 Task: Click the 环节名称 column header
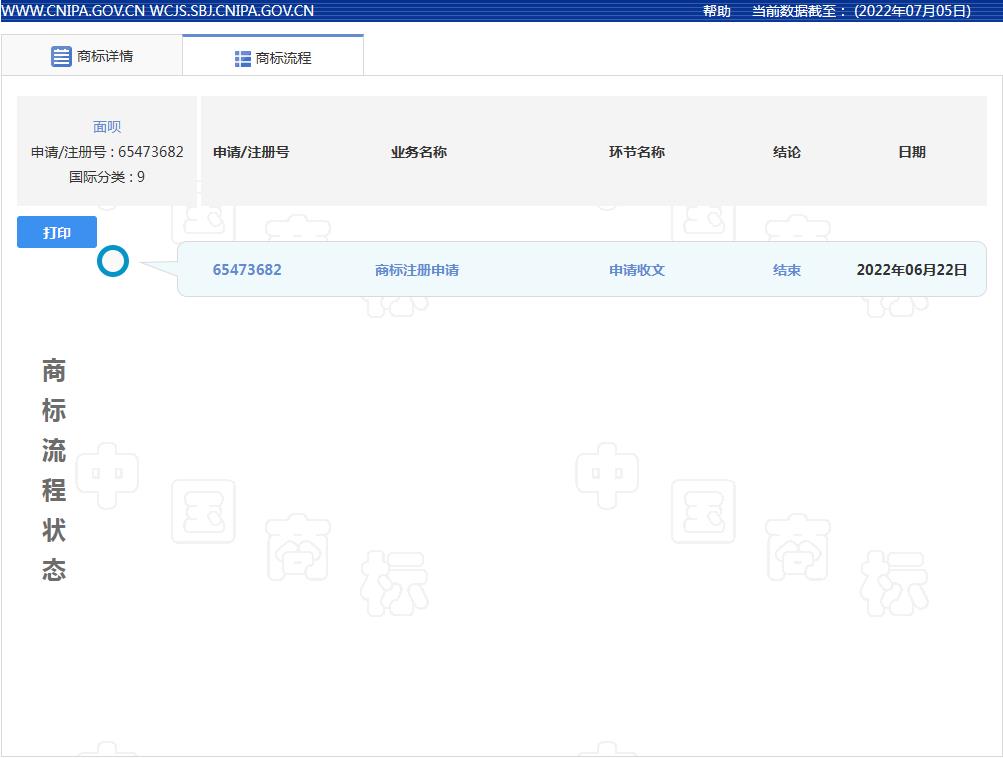coord(637,152)
